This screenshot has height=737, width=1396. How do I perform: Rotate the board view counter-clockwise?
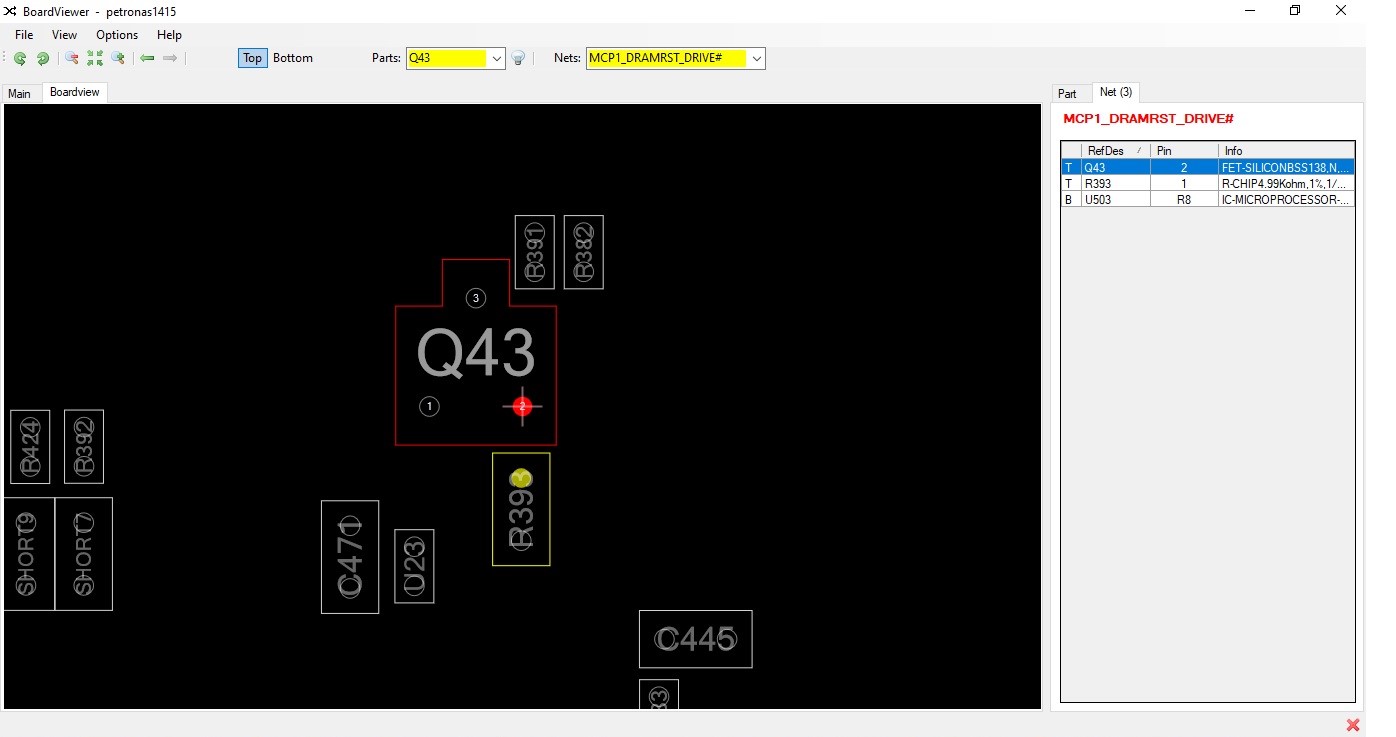[x=20, y=58]
